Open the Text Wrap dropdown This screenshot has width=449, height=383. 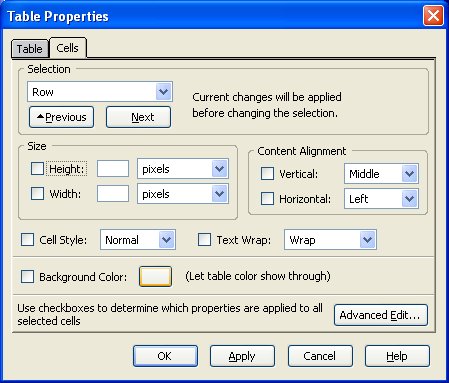[x=330, y=239]
